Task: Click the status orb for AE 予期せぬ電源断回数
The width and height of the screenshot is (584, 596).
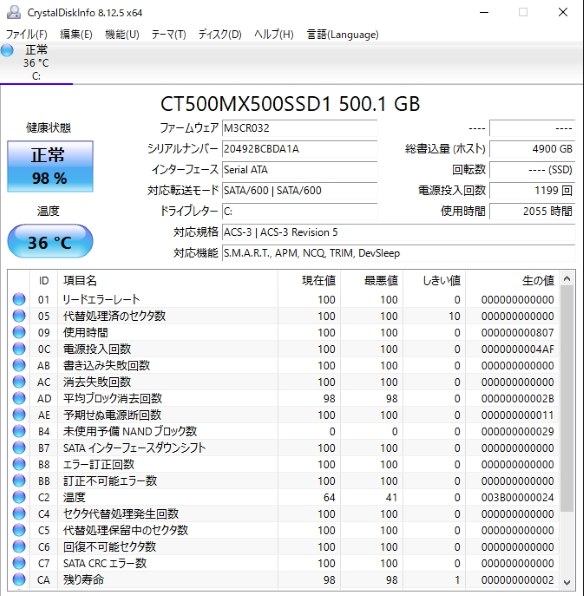Action: pyautogui.click(x=19, y=415)
